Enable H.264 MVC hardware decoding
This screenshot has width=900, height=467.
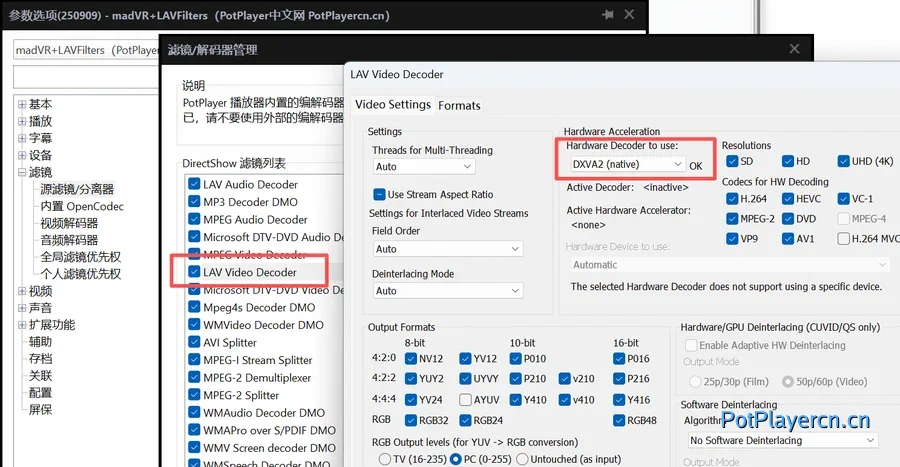click(x=843, y=239)
